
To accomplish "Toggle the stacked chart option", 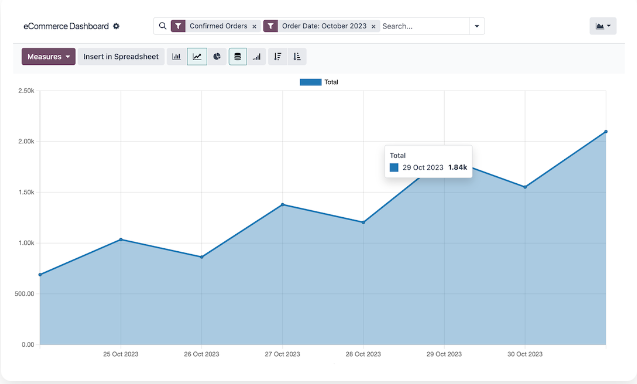I will click(x=238, y=56).
